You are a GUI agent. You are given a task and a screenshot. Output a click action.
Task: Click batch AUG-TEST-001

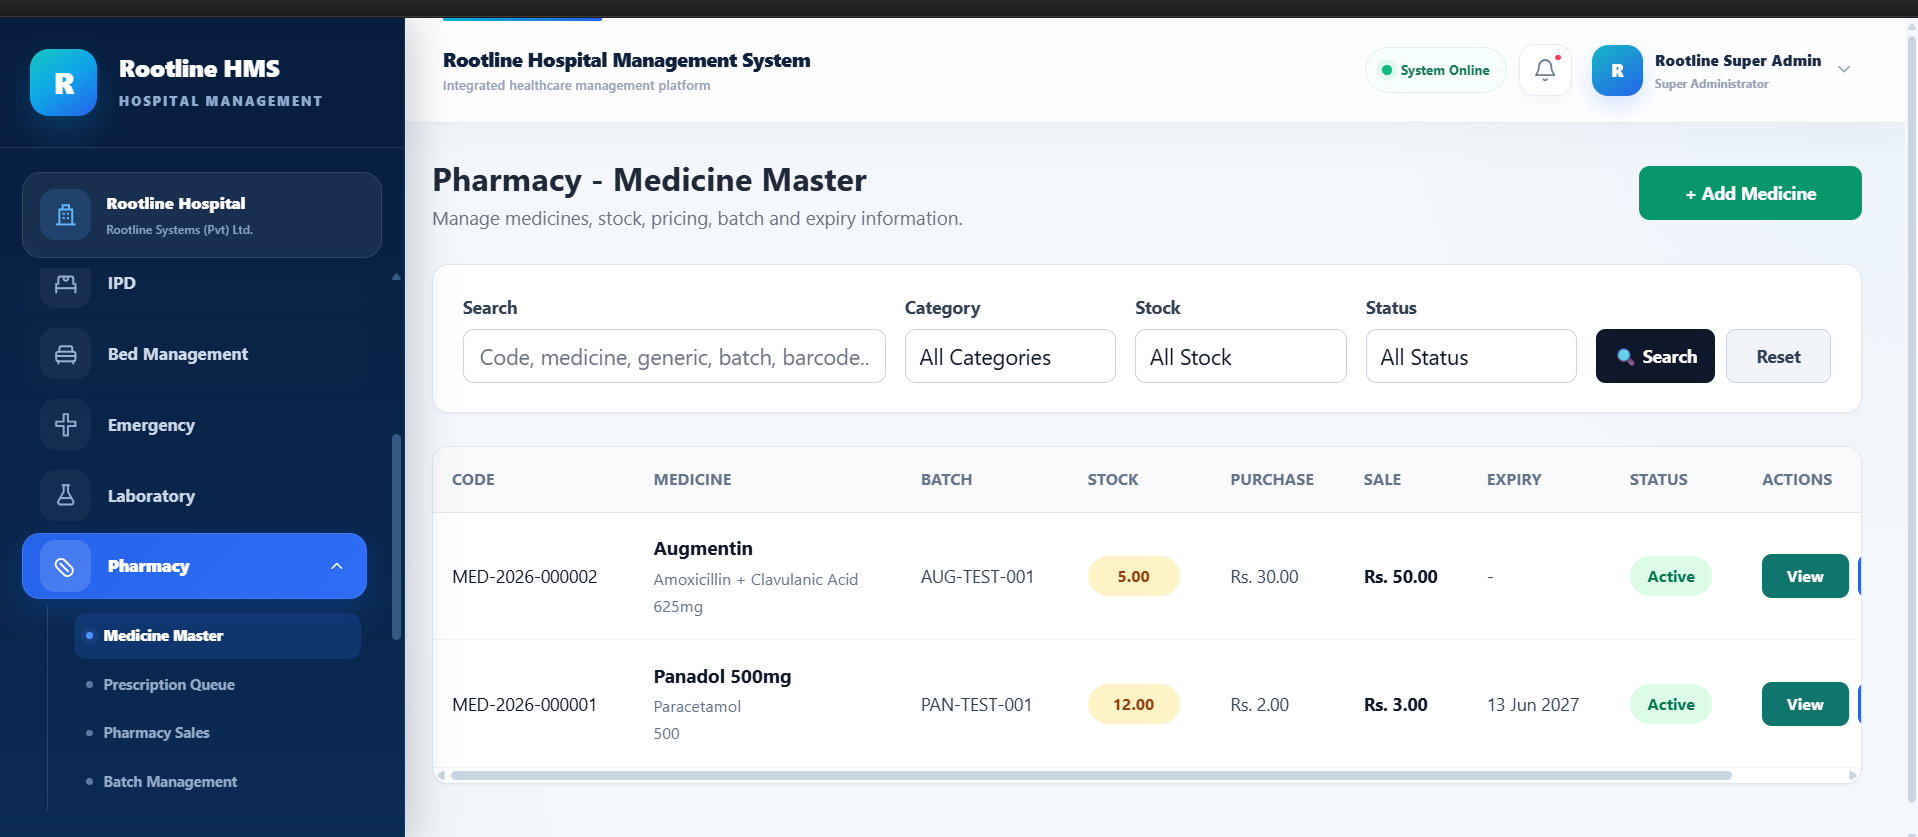[977, 577]
